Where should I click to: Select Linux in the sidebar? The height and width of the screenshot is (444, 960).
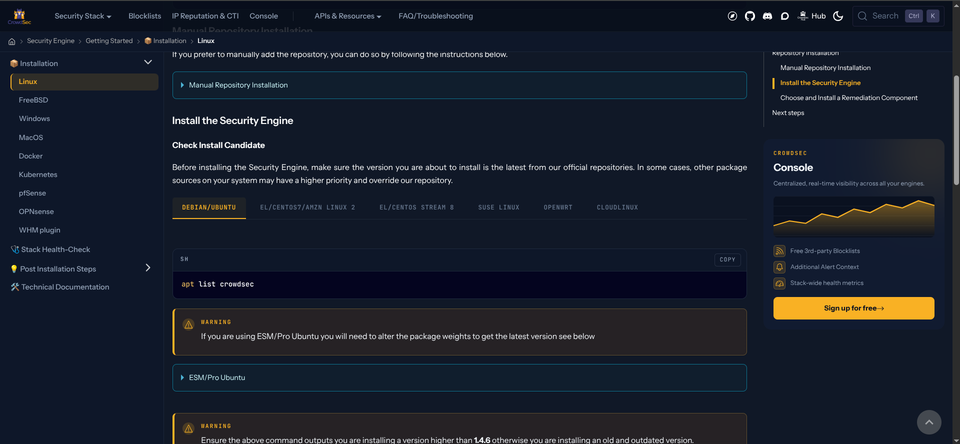84,81
